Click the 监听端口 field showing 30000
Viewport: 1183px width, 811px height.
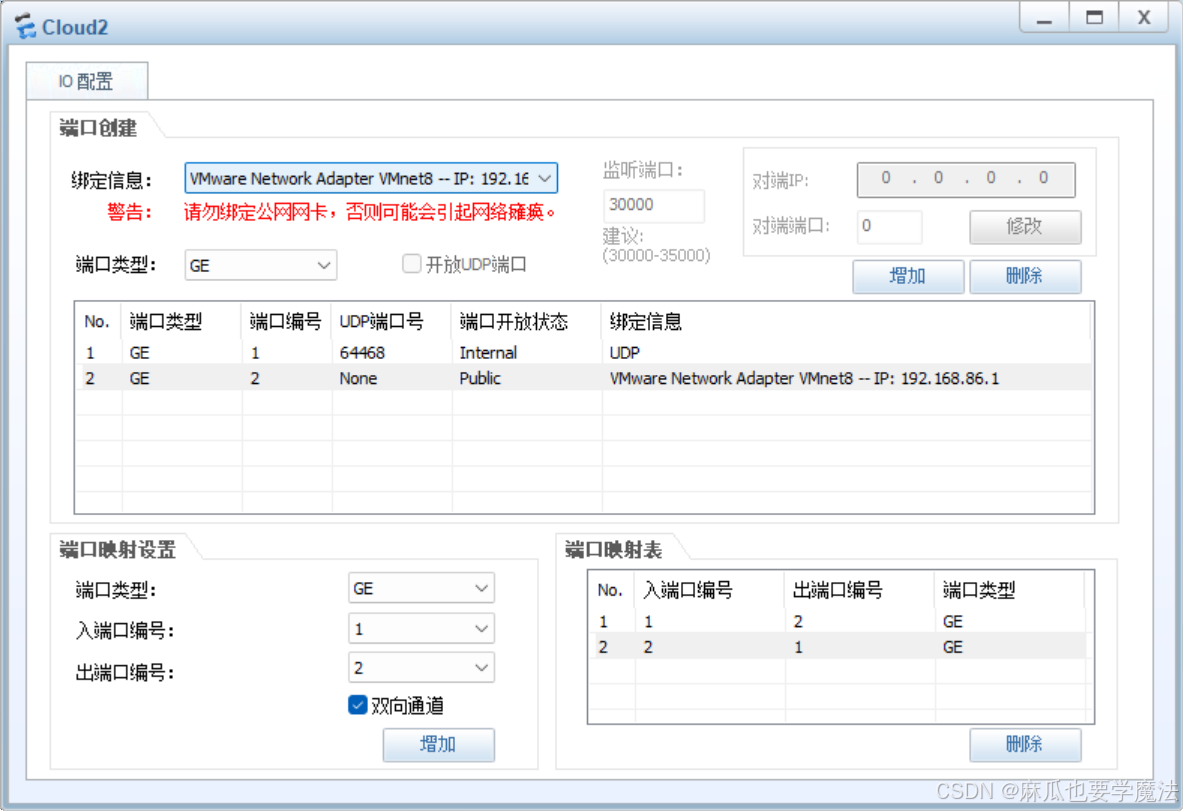(x=653, y=205)
